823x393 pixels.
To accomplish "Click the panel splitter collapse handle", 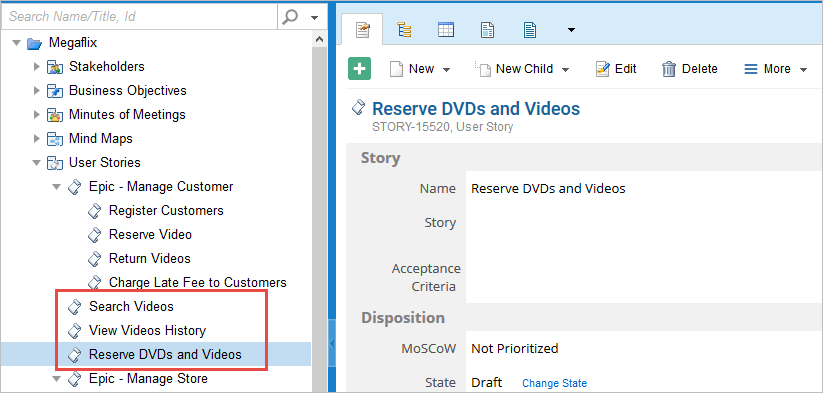I will click(332, 344).
